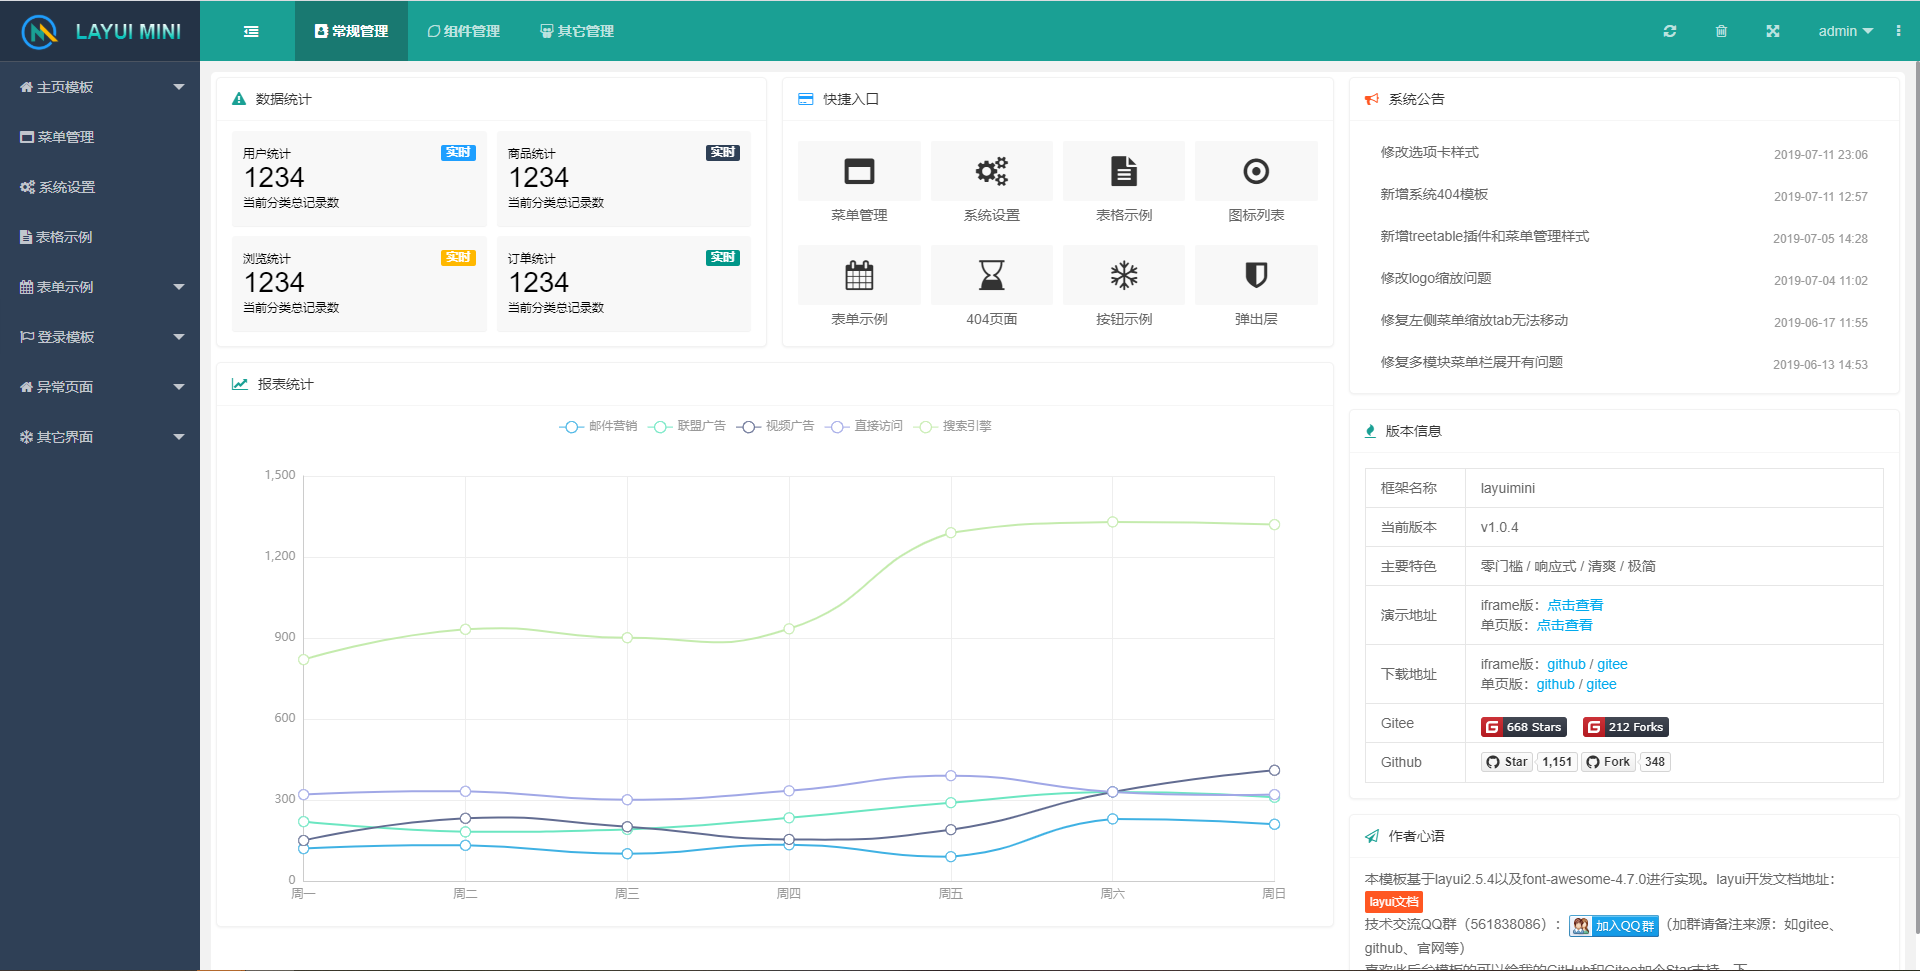The width and height of the screenshot is (1920, 971).
Task: Toggle 邮件营销 series in chart legend
Action: [x=598, y=426]
